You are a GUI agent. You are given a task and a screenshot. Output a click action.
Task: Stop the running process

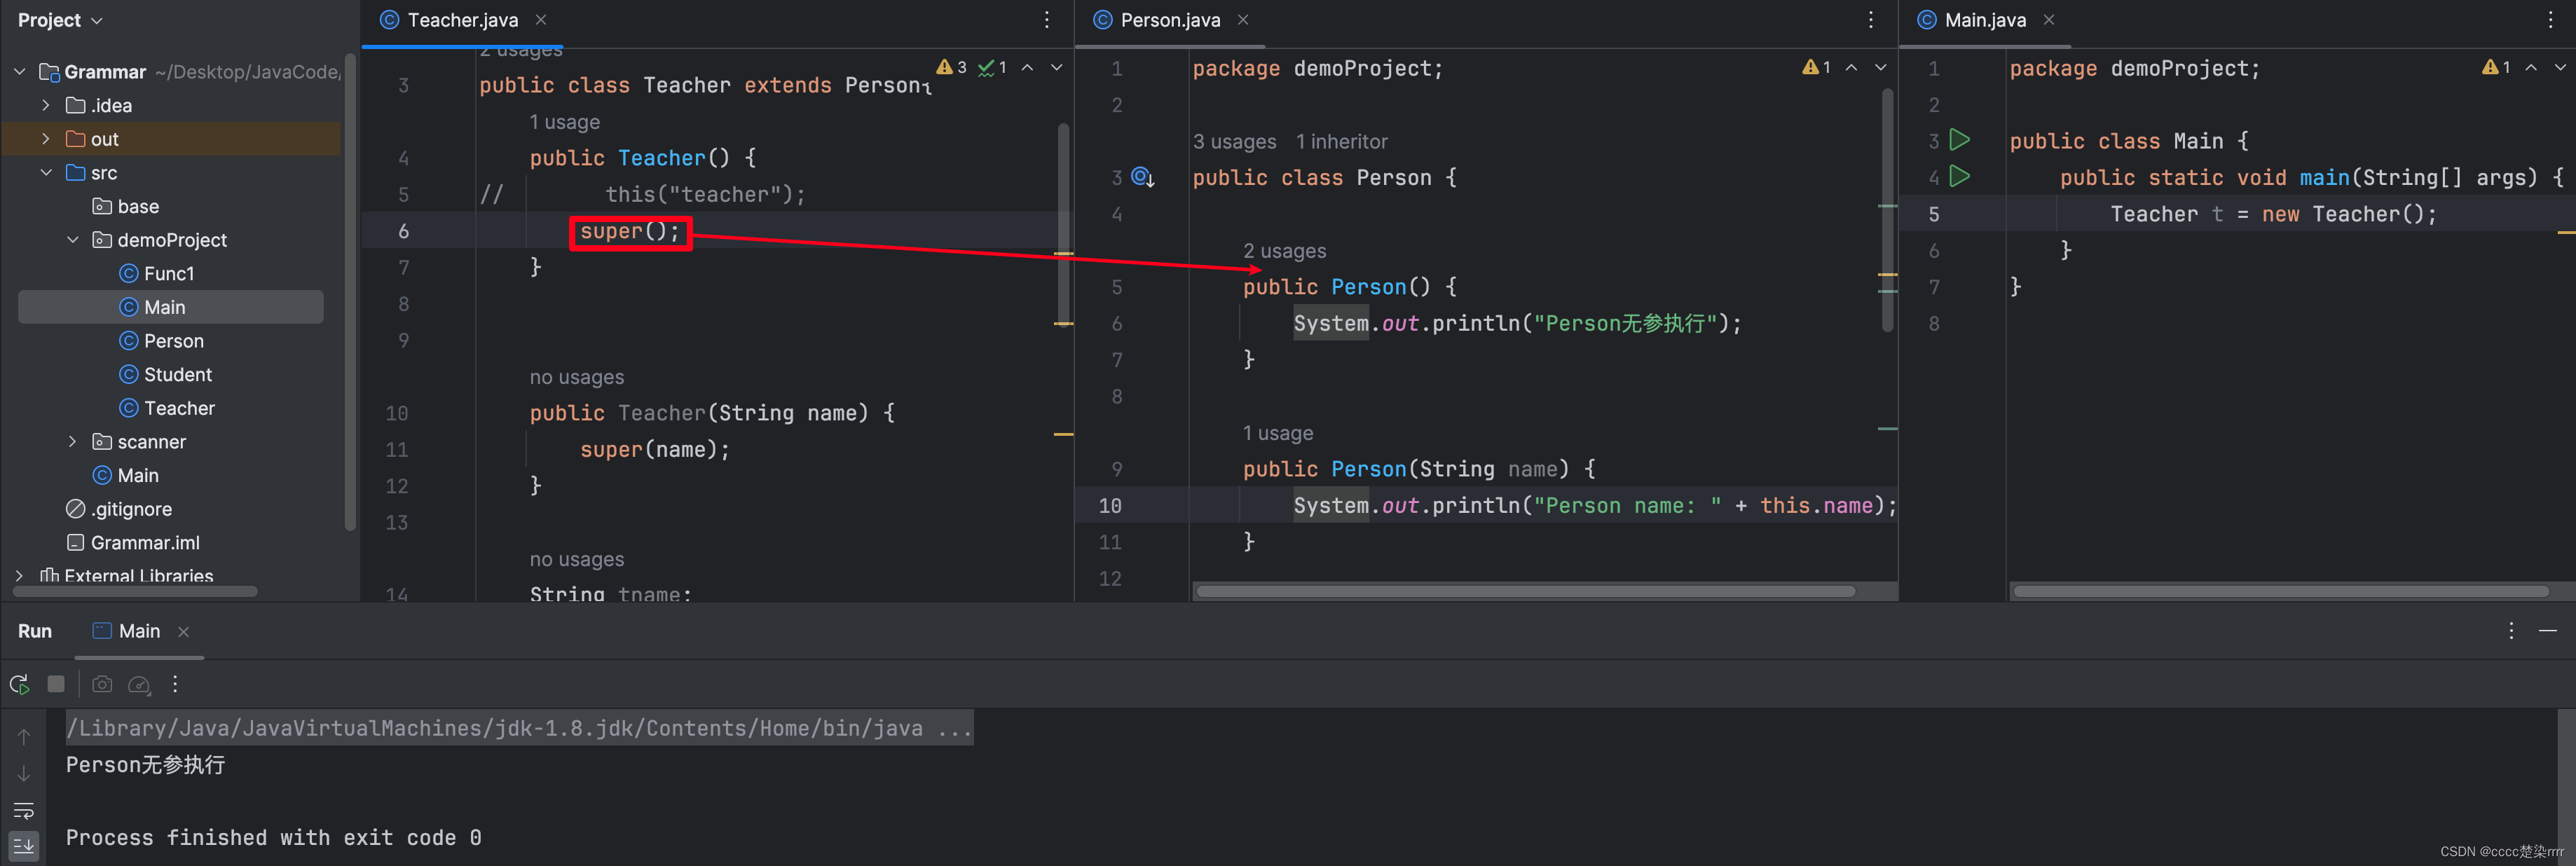point(56,684)
